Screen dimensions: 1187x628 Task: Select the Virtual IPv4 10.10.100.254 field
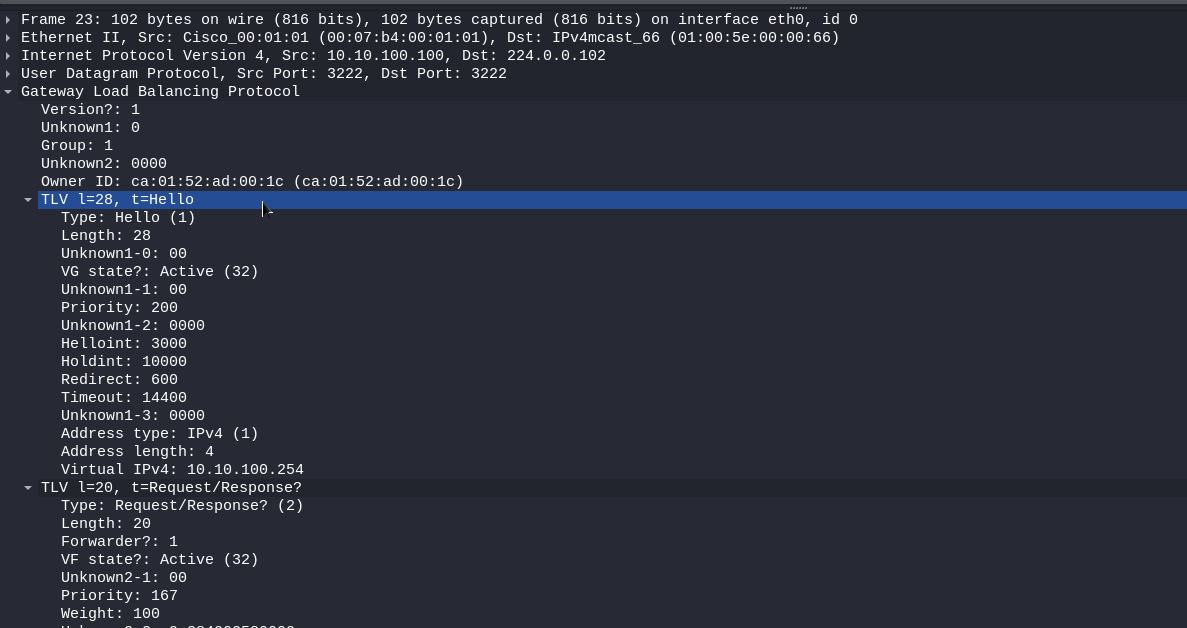pos(182,470)
